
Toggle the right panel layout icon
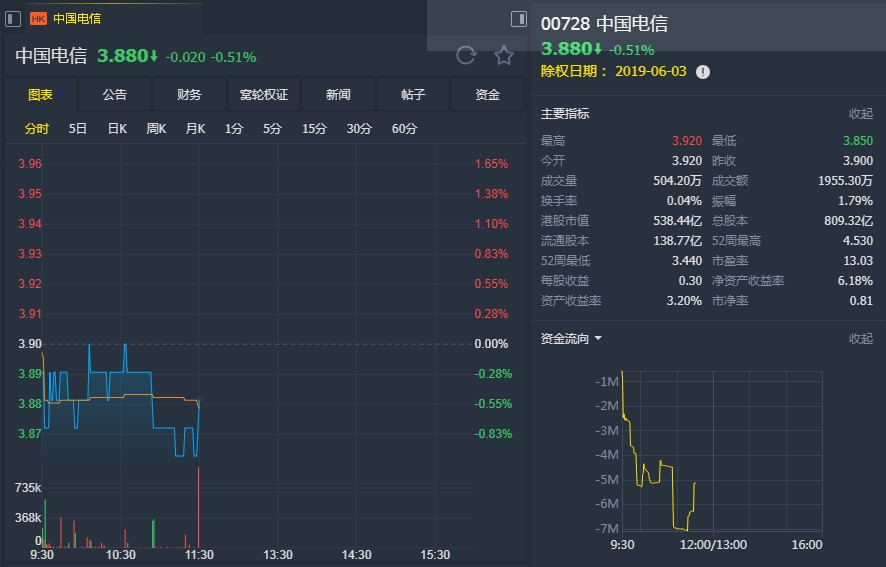518,19
